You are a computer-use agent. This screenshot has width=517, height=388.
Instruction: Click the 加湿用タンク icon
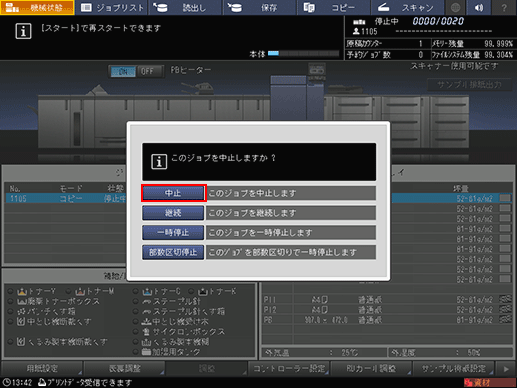(x=147, y=352)
